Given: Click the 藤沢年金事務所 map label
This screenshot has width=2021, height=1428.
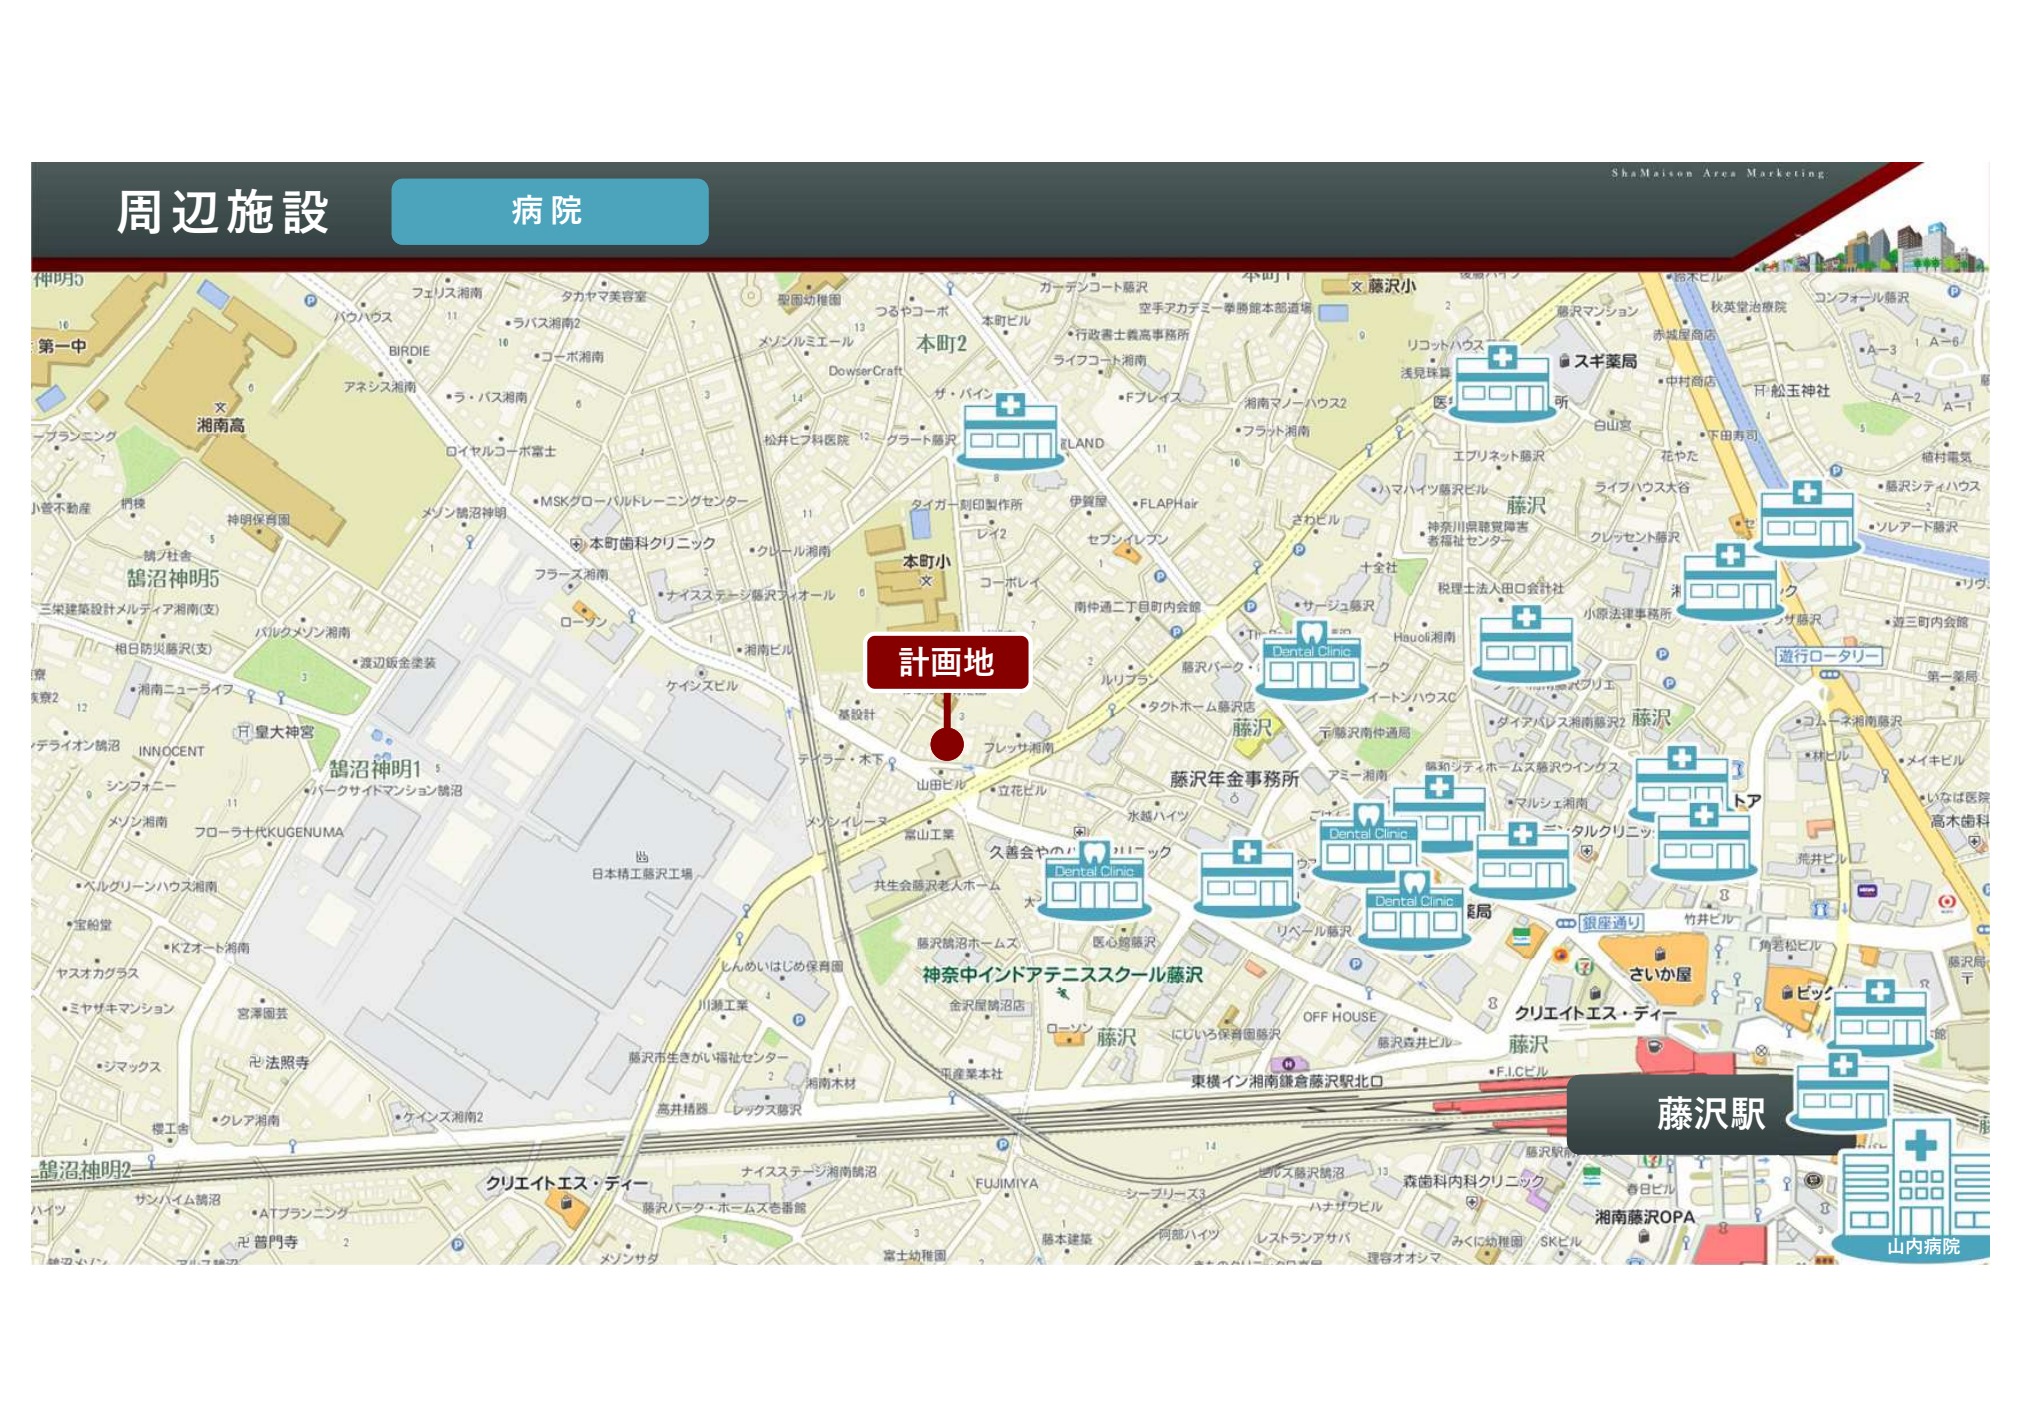Looking at the screenshot, I should pos(1234,779).
